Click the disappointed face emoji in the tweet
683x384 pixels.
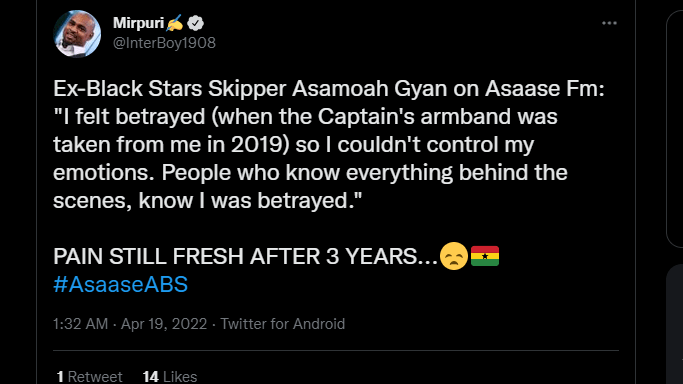453,256
